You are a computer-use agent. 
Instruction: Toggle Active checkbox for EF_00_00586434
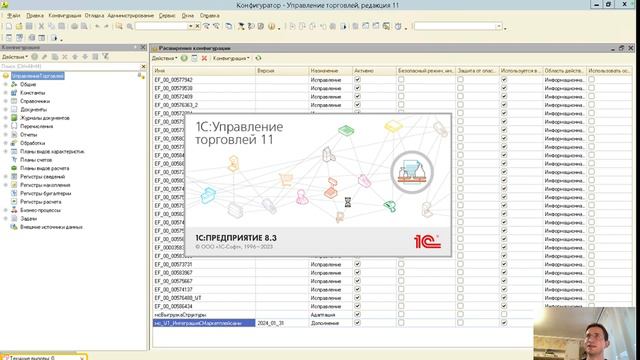358,306
